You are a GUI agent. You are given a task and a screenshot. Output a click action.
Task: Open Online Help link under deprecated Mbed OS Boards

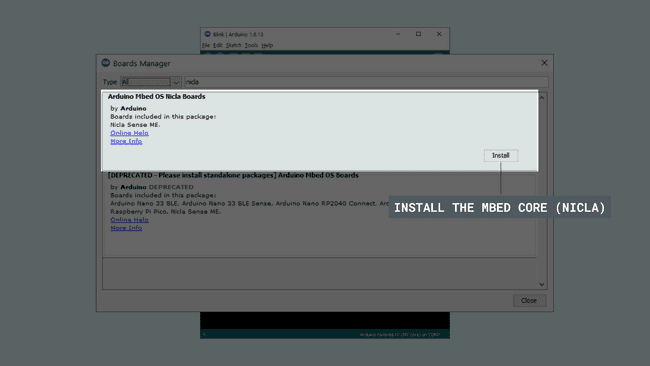tap(129, 220)
